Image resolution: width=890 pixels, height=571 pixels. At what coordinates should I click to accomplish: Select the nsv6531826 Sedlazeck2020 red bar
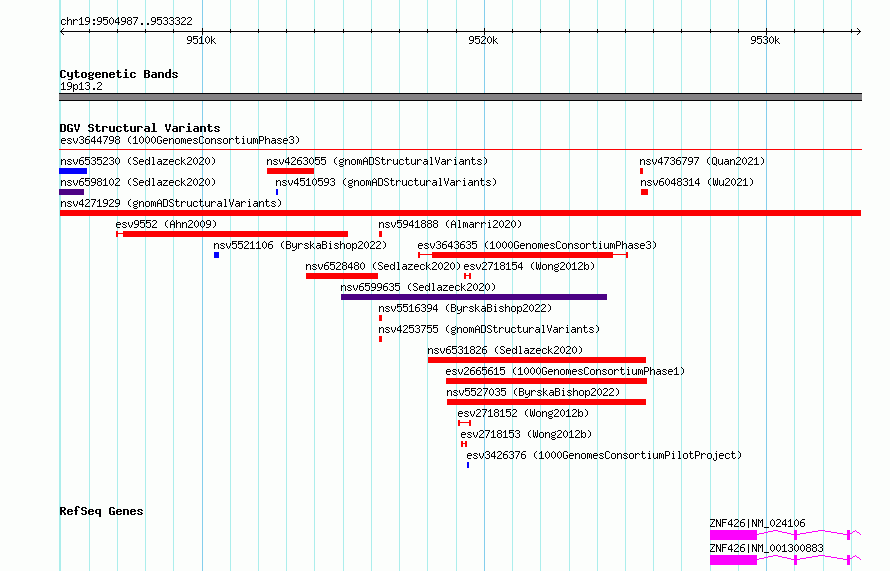(537, 360)
